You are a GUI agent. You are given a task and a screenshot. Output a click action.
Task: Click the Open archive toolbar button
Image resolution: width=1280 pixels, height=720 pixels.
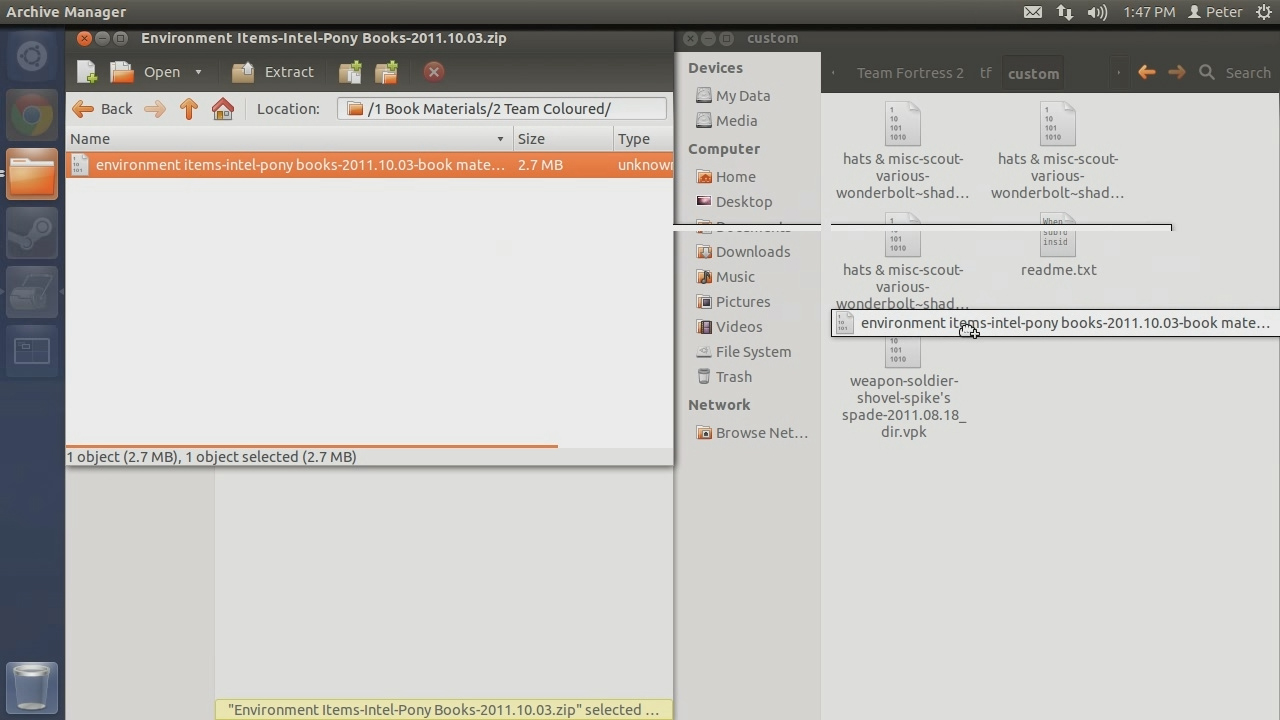coord(146,72)
